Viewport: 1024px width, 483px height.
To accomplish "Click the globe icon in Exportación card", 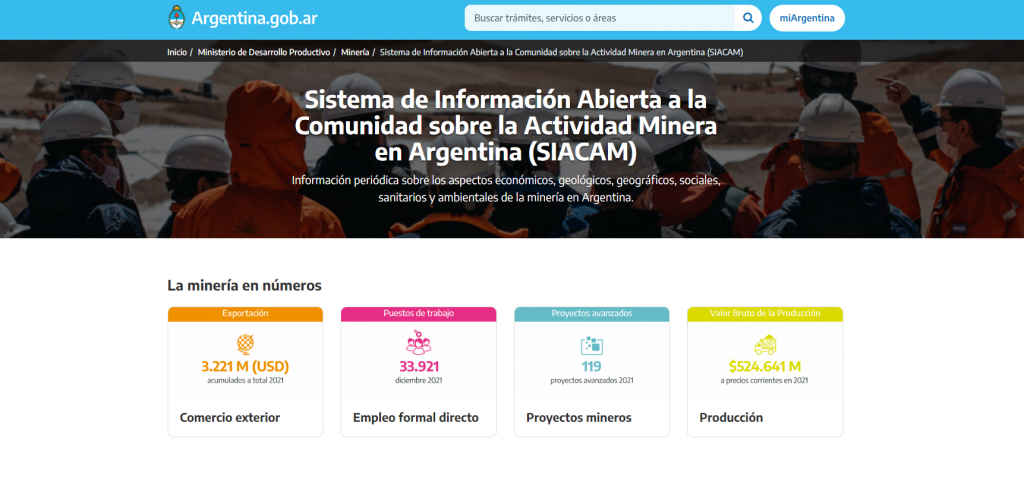I will point(246,344).
